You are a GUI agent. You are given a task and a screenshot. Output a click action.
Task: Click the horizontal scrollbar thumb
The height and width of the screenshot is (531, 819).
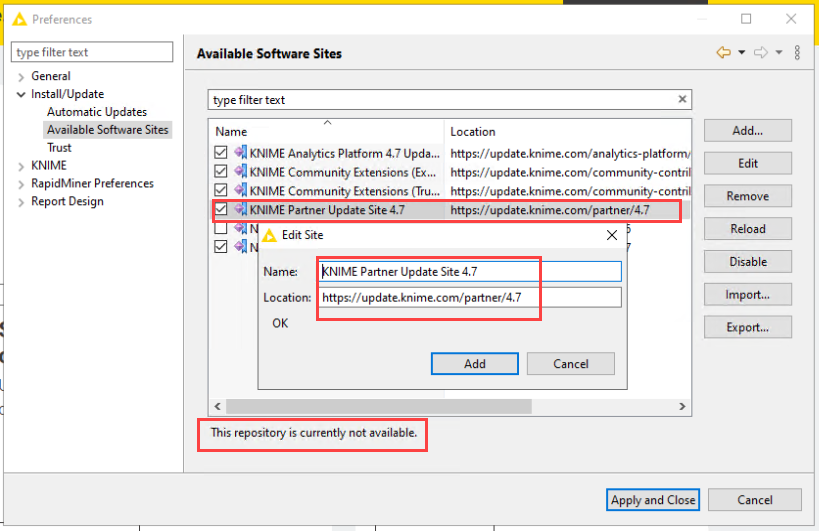[x=379, y=406]
